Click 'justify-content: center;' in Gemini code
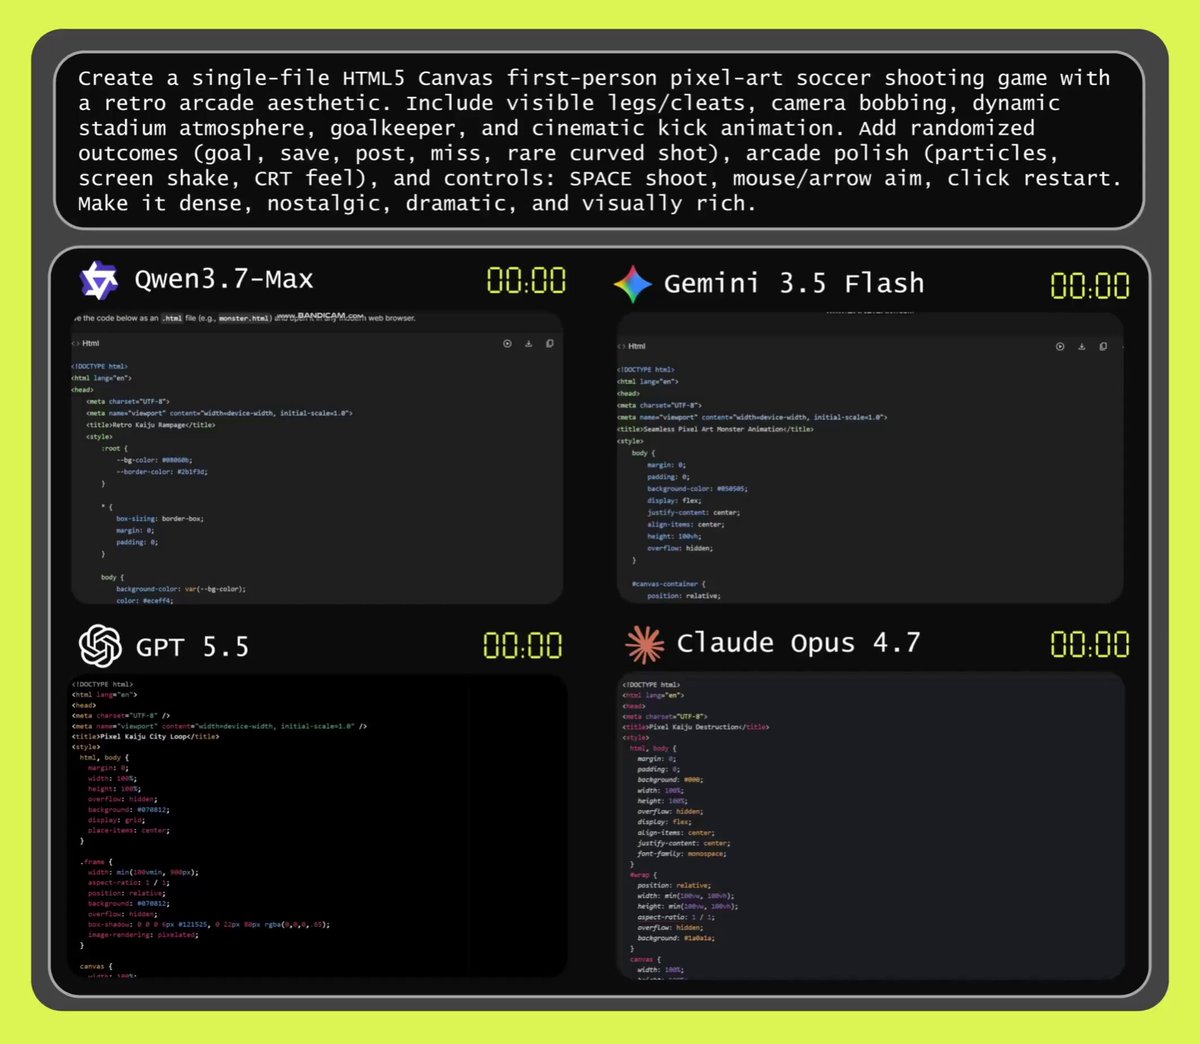The image size is (1200, 1044). point(693,513)
